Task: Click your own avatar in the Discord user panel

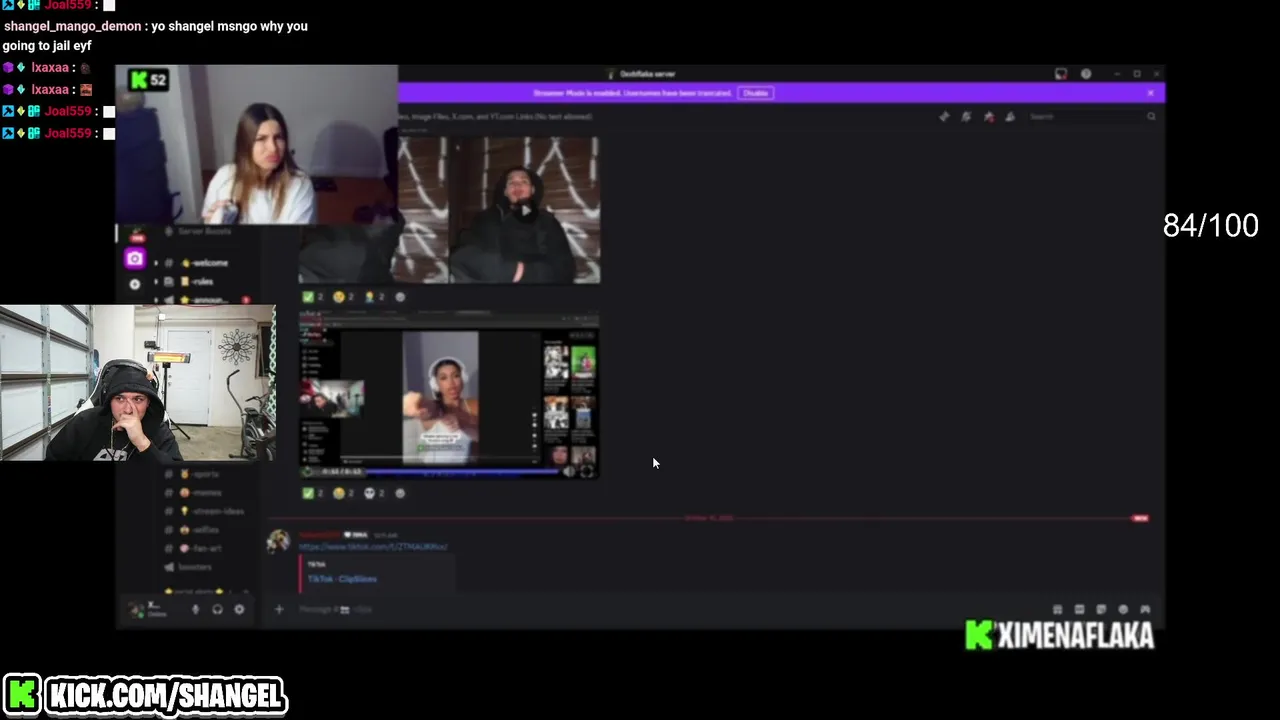Action: point(137,609)
